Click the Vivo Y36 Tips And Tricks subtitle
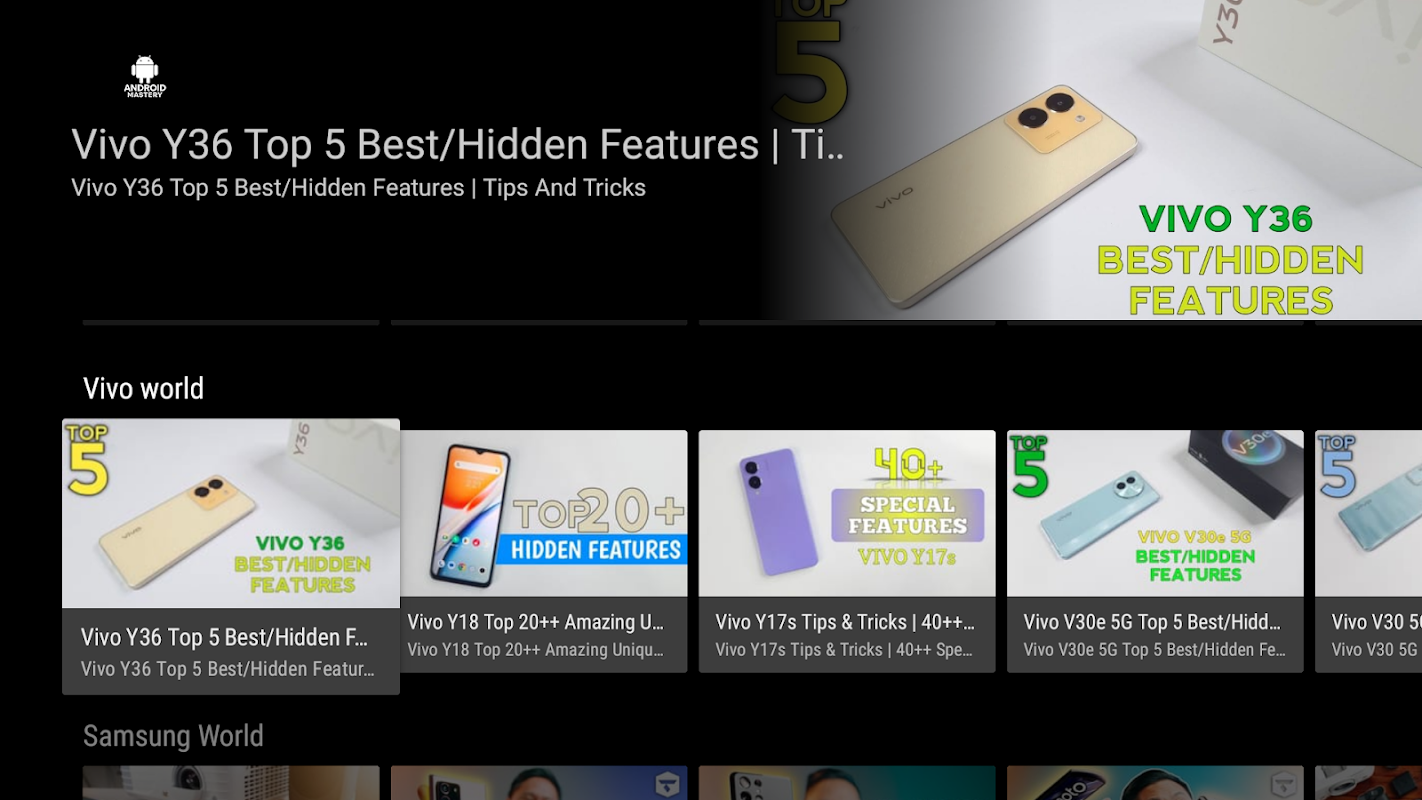Screen dimensions: 1422x800 point(358,188)
